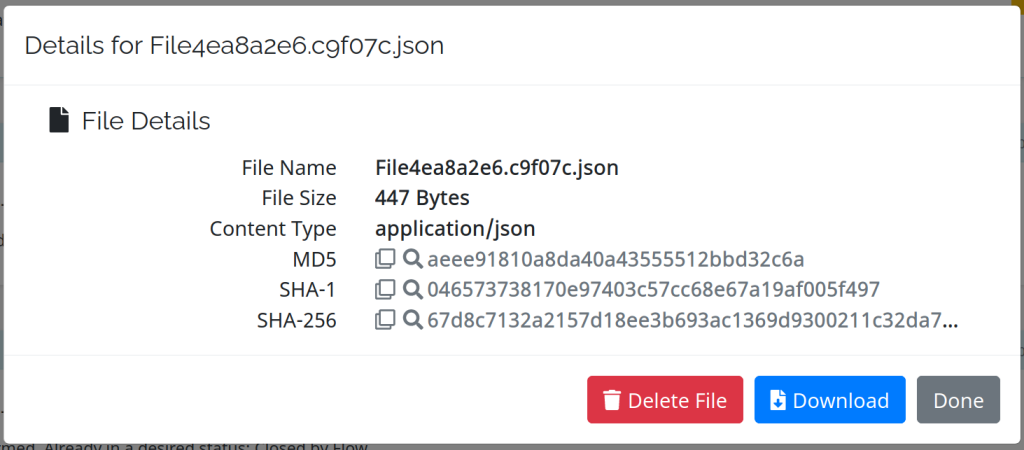The height and width of the screenshot is (450, 1024).
Task: Select the MD5 hash text aeee9181…
Action: (x=615, y=260)
